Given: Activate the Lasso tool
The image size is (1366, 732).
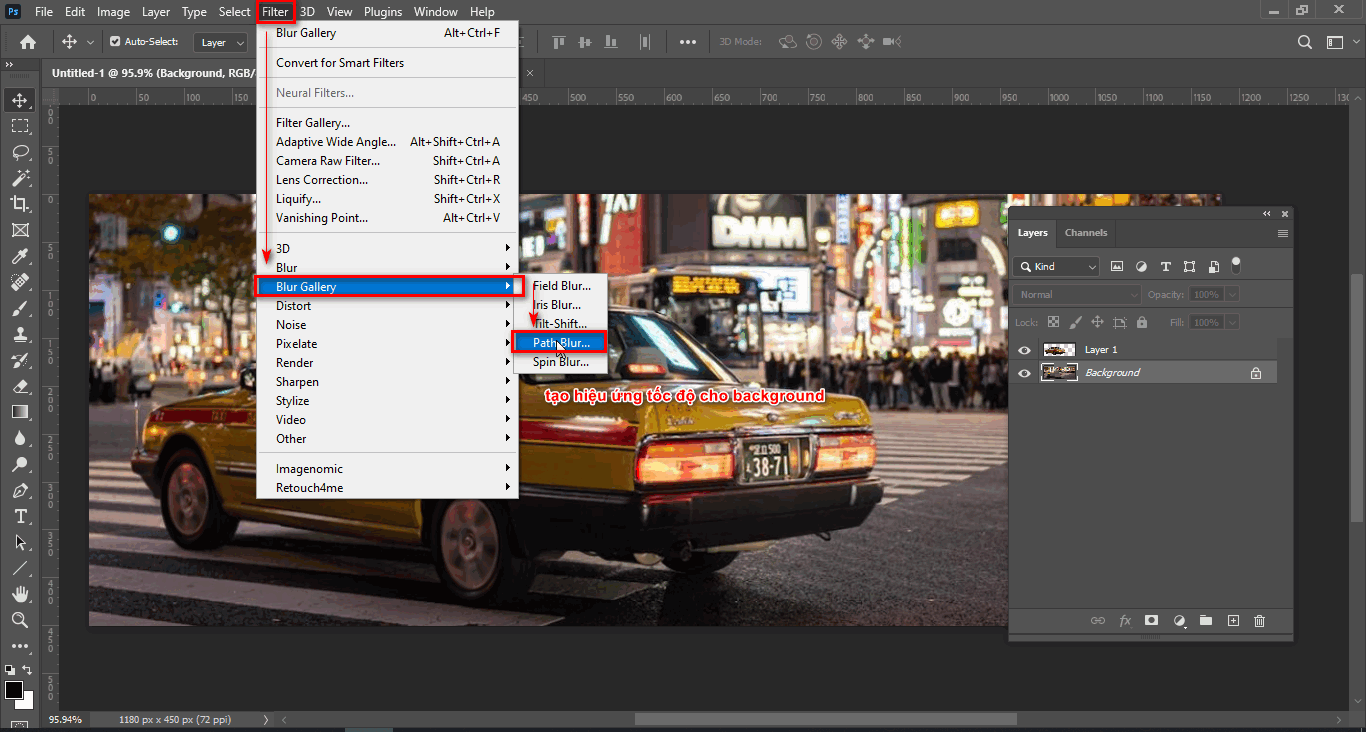Looking at the screenshot, I should pos(20,152).
